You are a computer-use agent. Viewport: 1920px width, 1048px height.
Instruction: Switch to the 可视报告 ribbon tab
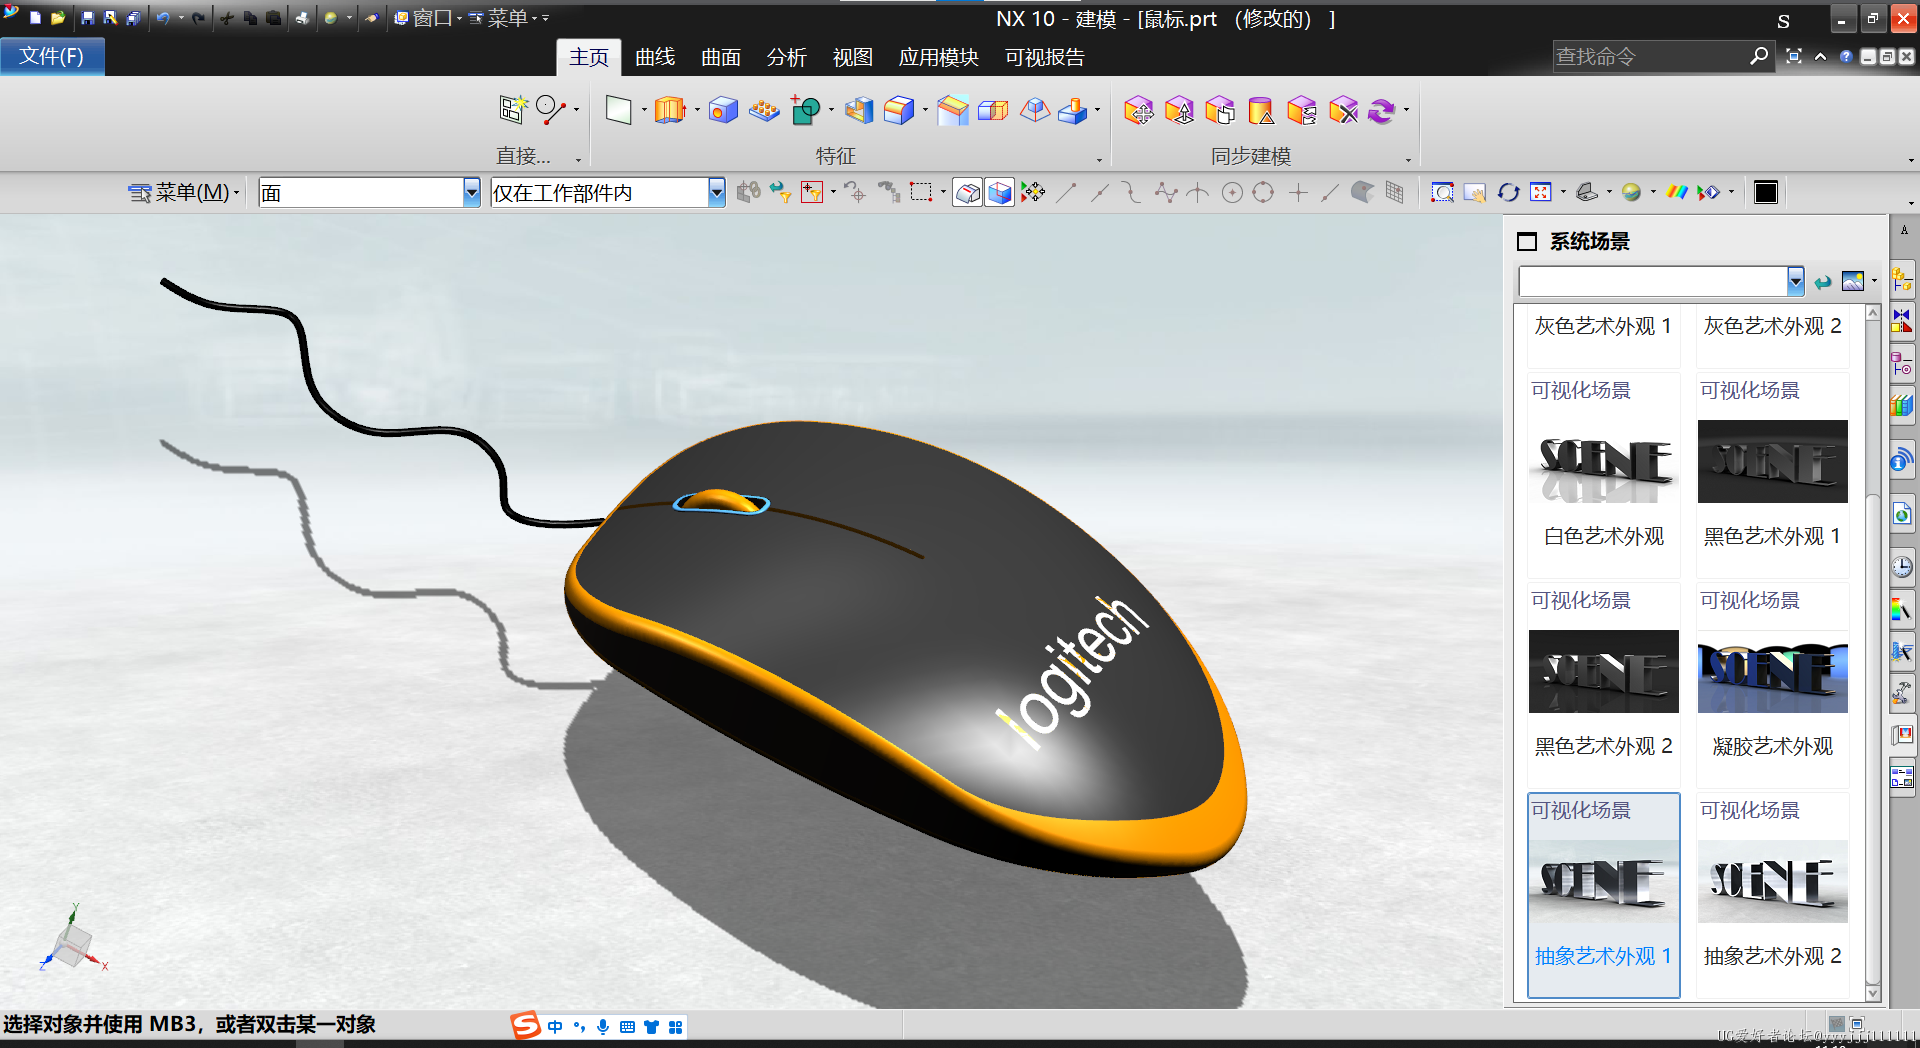1045,58
